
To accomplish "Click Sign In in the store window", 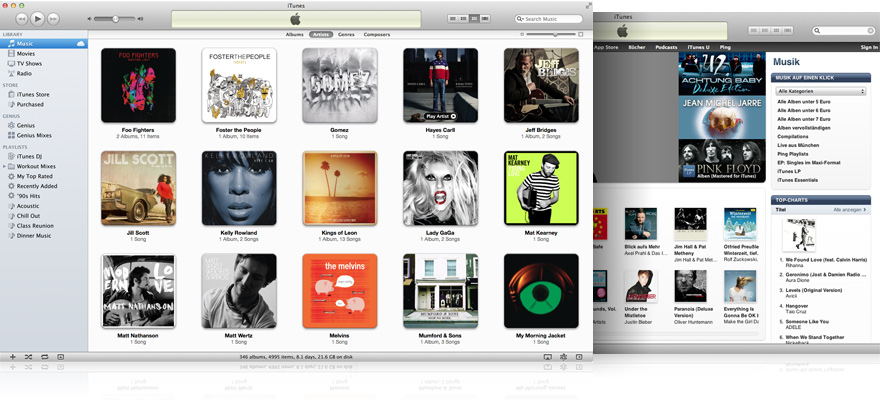I will 869,48.
